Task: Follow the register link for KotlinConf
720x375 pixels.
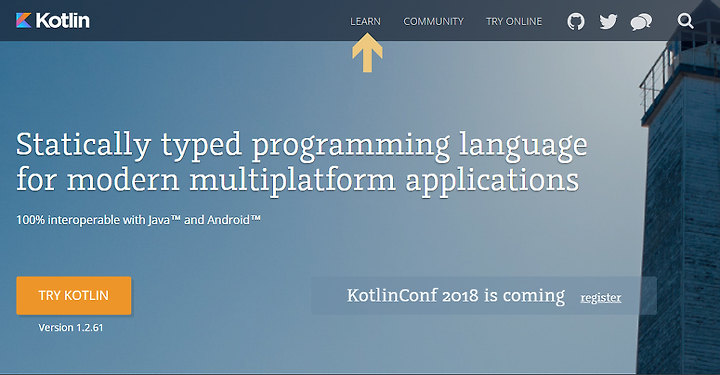Action: (601, 297)
